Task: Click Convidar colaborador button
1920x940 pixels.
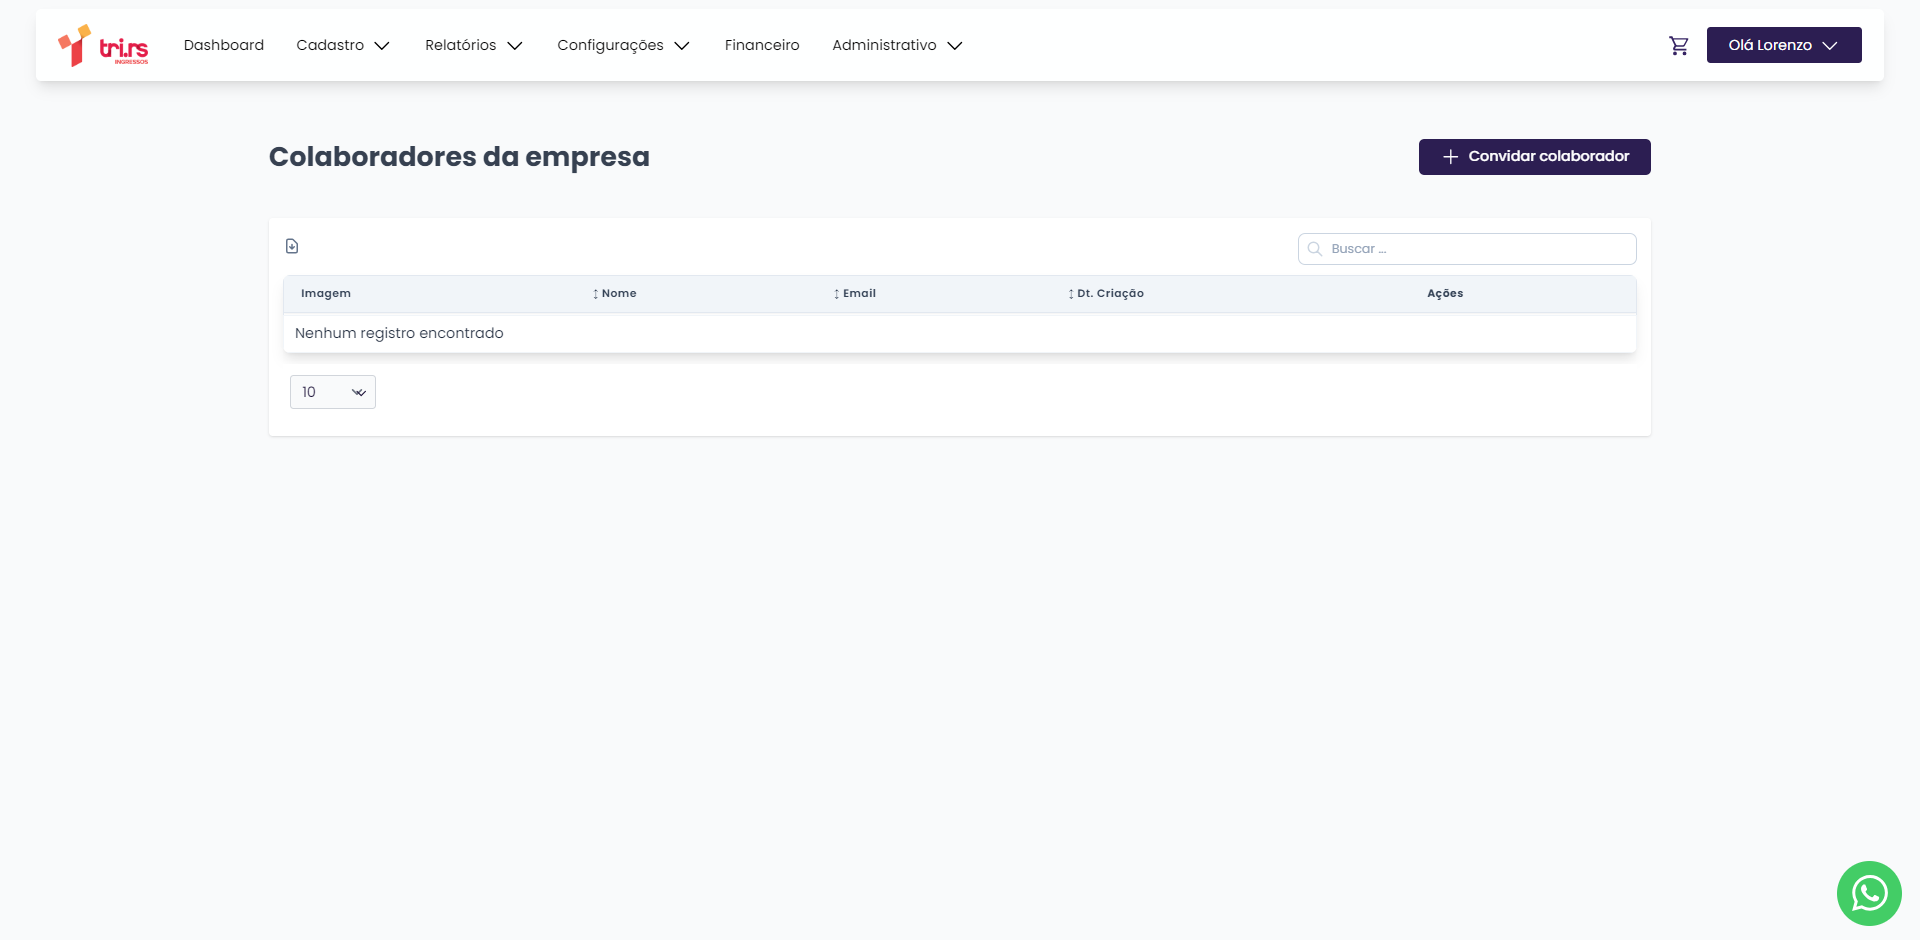Action: (1535, 157)
